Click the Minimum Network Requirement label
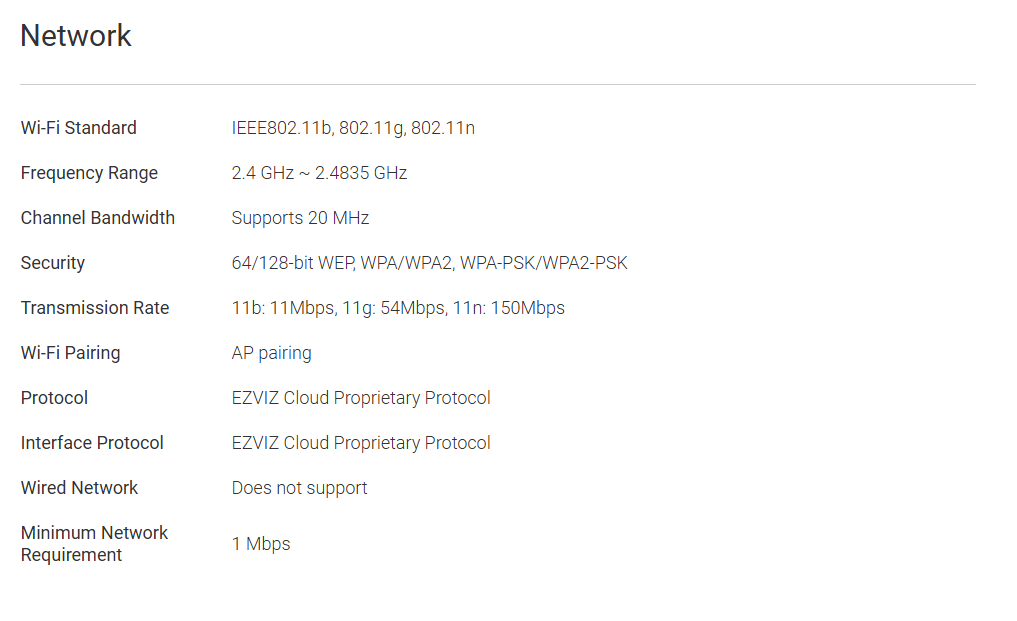1017x621 pixels. click(94, 544)
